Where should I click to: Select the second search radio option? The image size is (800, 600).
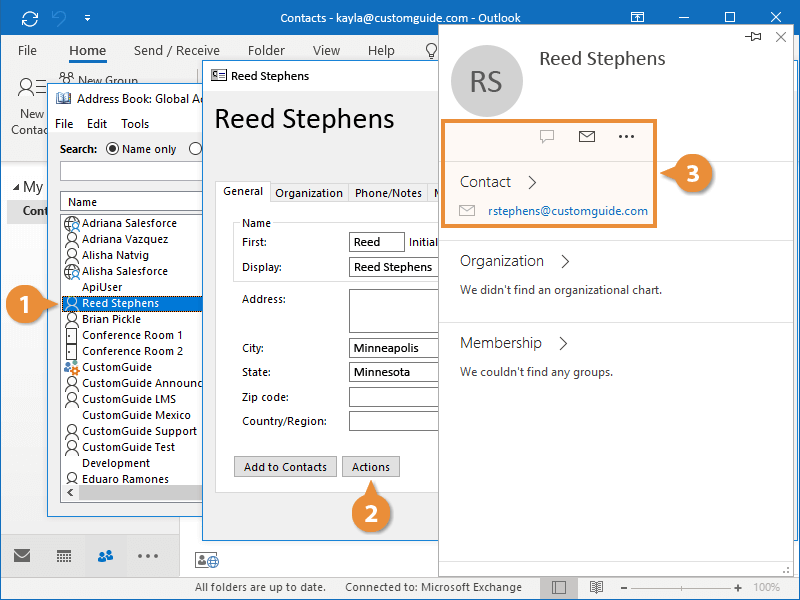pos(195,149)
